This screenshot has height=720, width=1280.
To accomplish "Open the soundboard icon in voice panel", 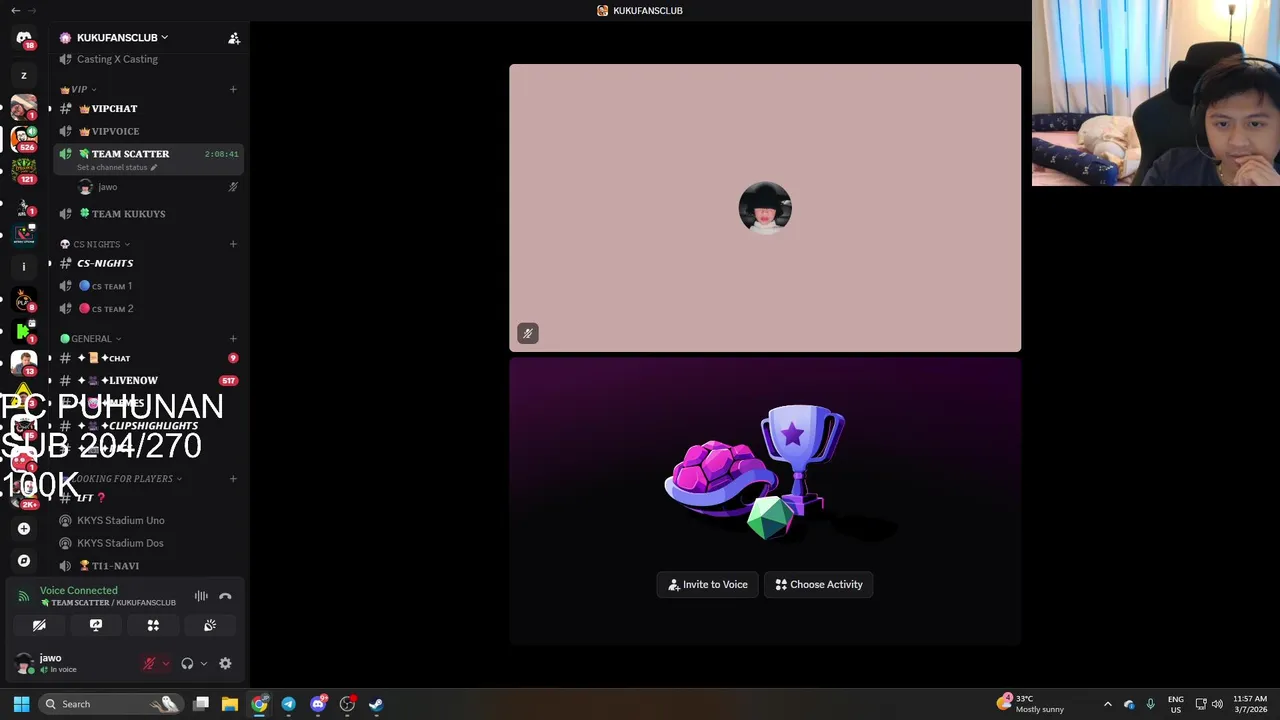I will pos(210,625).
